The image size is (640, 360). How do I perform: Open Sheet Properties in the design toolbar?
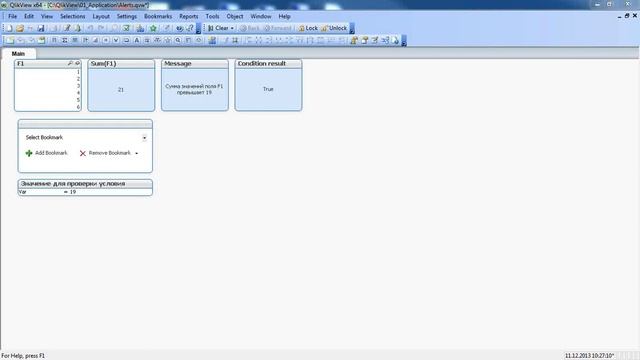[42, 40]
